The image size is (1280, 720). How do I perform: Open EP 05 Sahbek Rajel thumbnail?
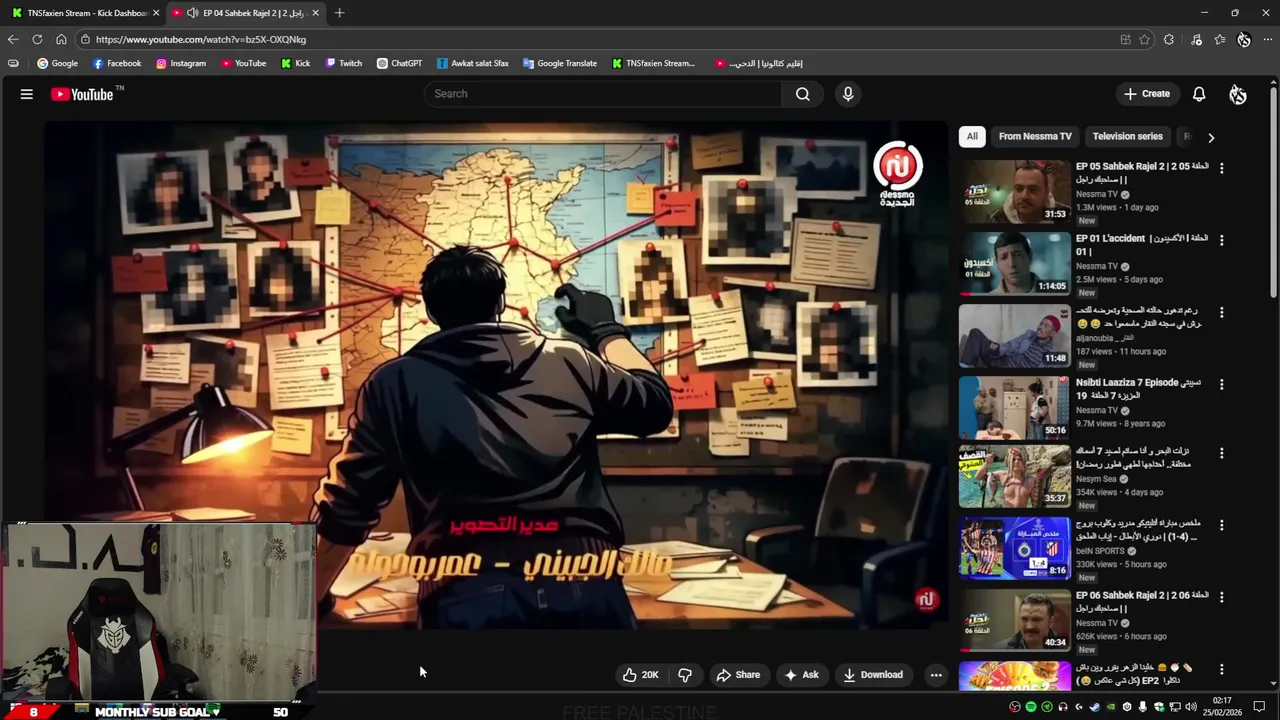click(x=1015, y=191)
